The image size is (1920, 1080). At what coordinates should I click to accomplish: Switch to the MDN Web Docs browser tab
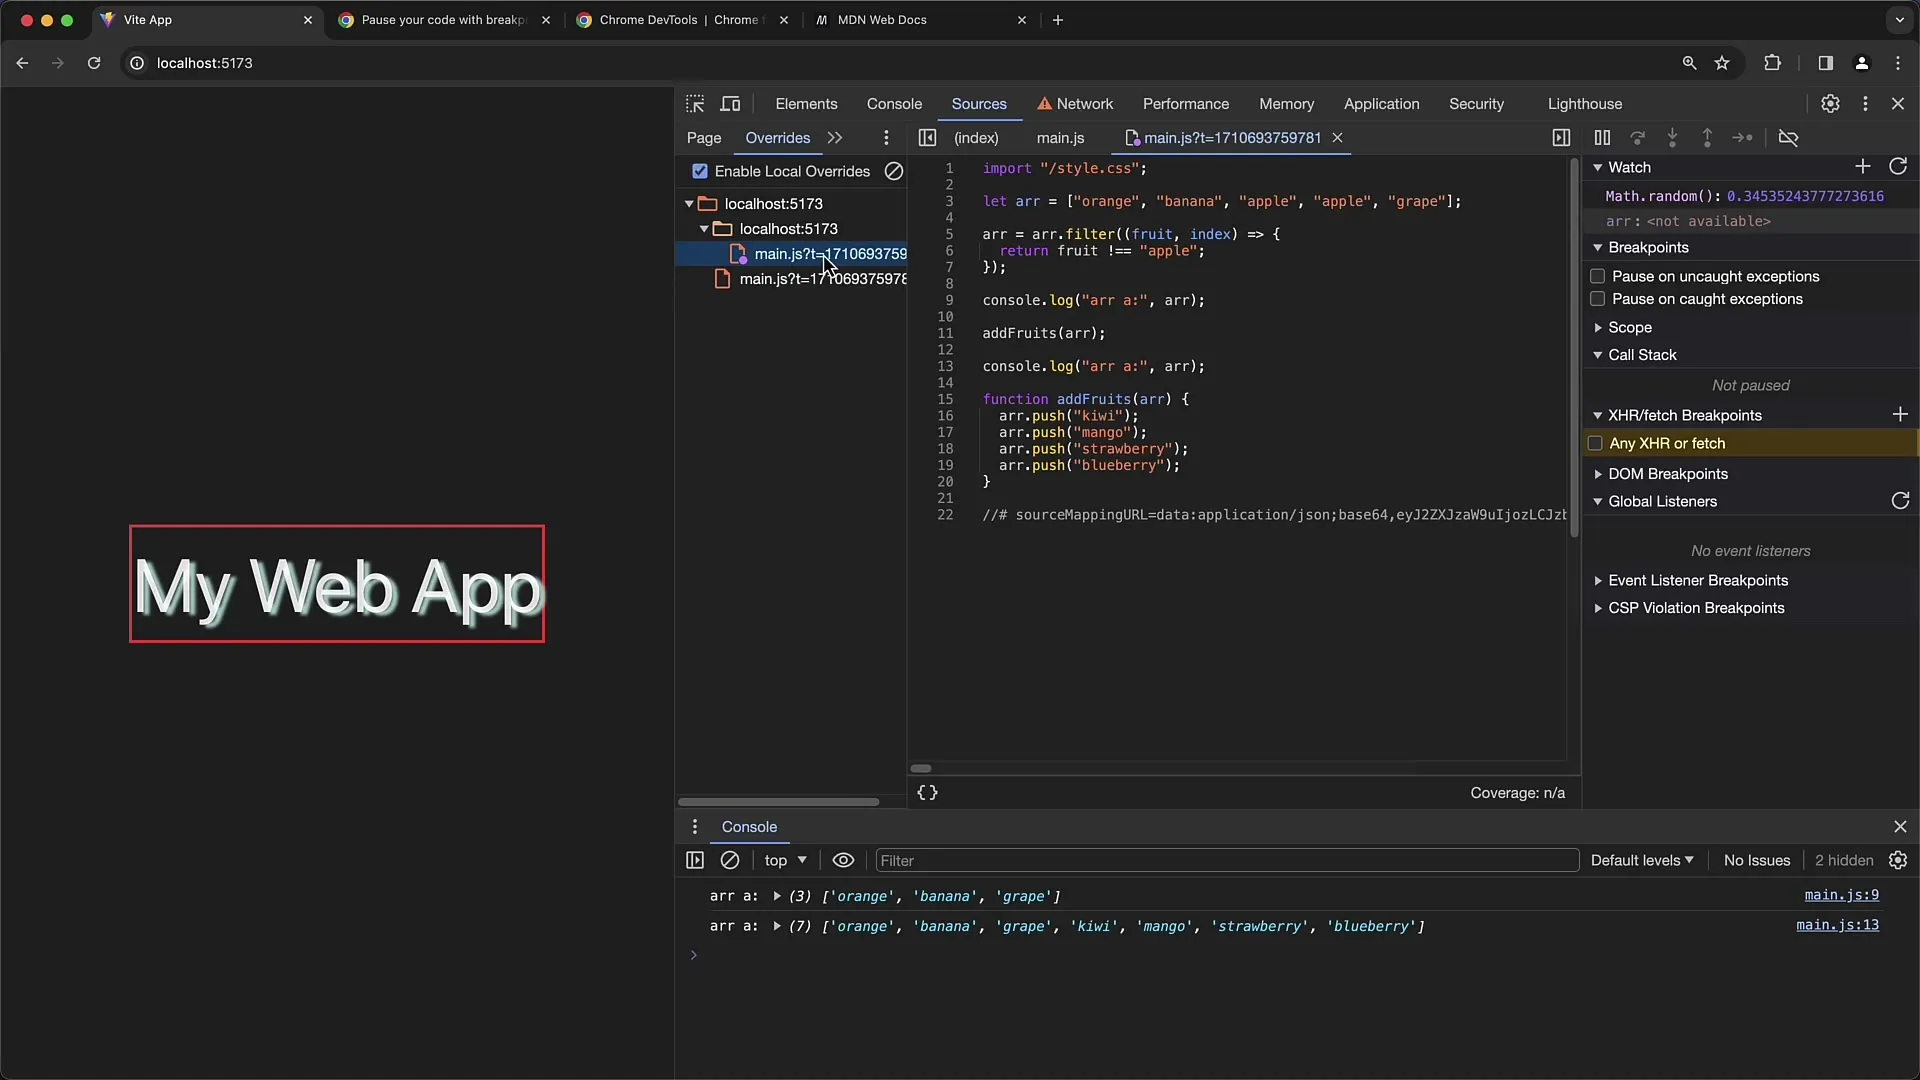pyautogui.click(x=882, y=20)
